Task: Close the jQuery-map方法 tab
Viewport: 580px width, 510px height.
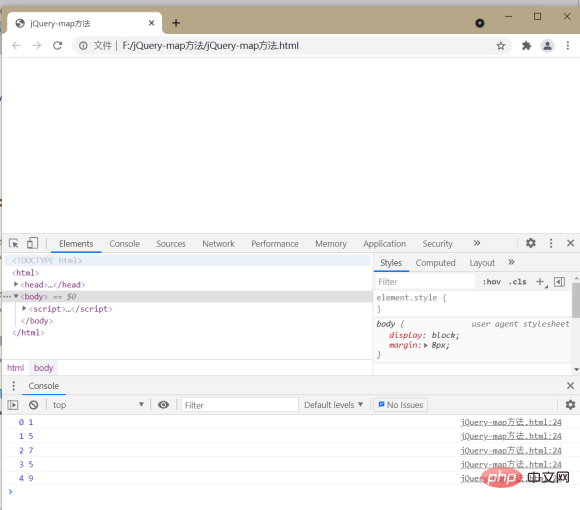Action: click(151, 23)
